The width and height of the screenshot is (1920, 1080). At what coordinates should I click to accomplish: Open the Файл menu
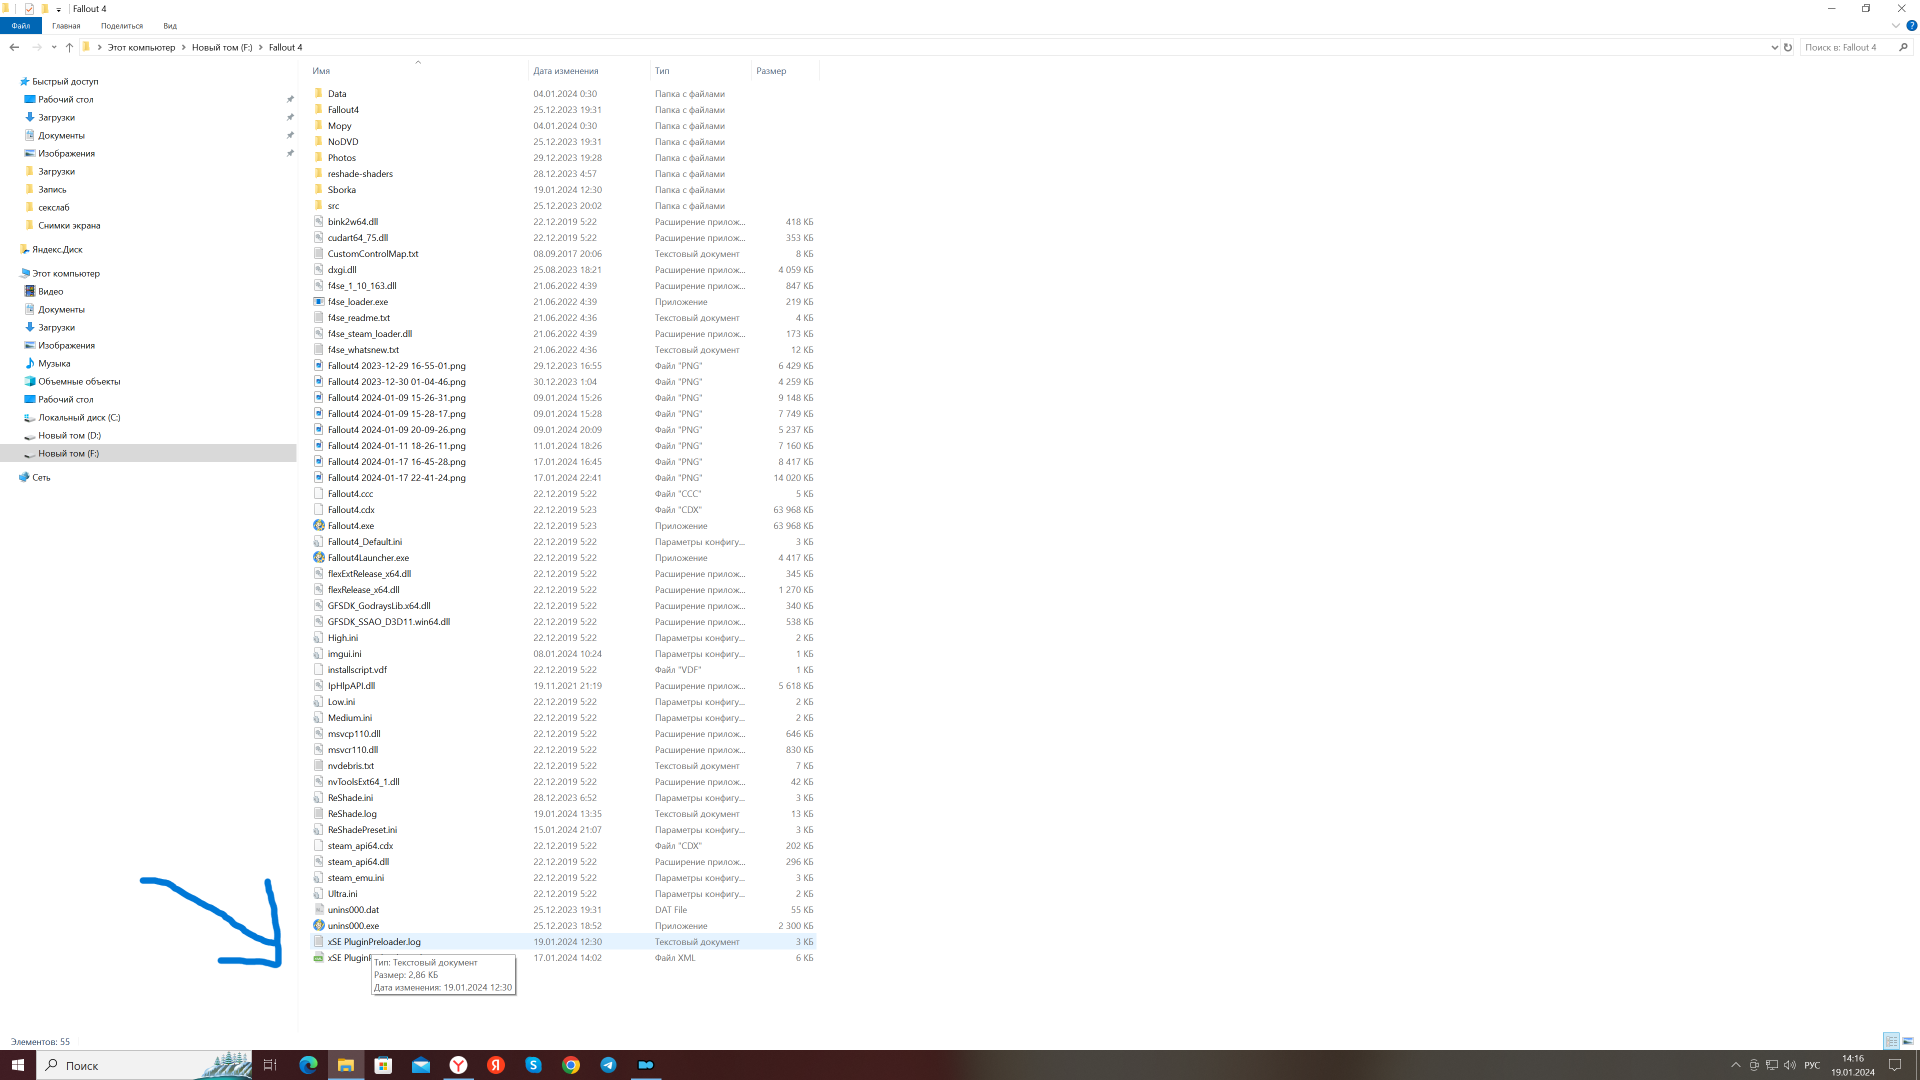click(21, 26)
